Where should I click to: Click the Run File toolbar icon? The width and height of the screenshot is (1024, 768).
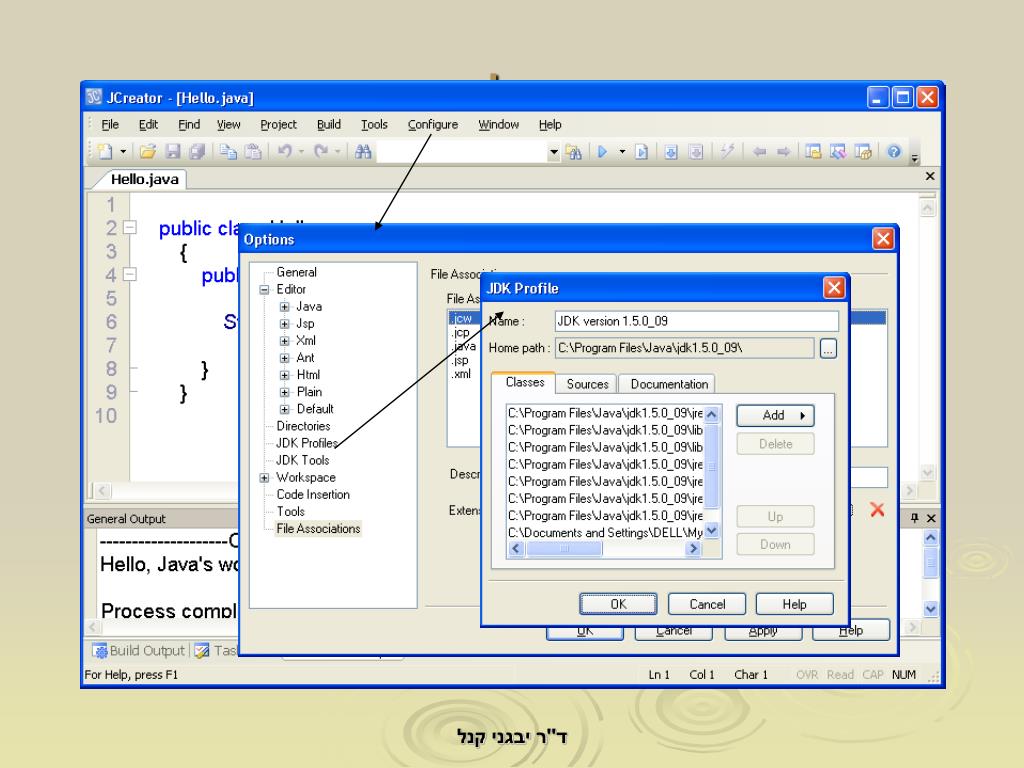tap(641, 152)
